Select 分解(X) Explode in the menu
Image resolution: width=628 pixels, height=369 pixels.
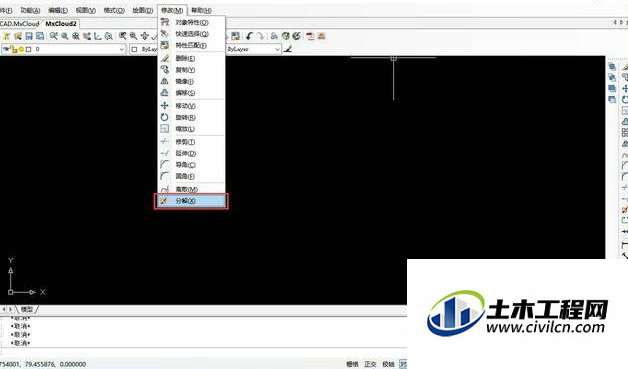click(x=191, y=201)
